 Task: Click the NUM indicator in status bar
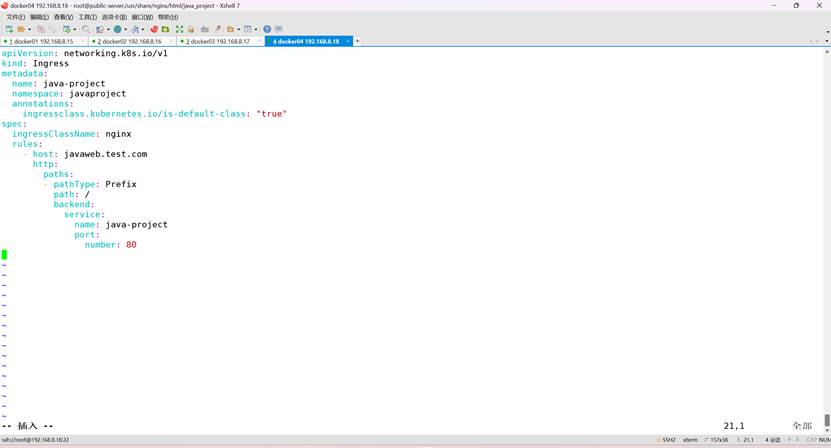[x=825, y=440]
